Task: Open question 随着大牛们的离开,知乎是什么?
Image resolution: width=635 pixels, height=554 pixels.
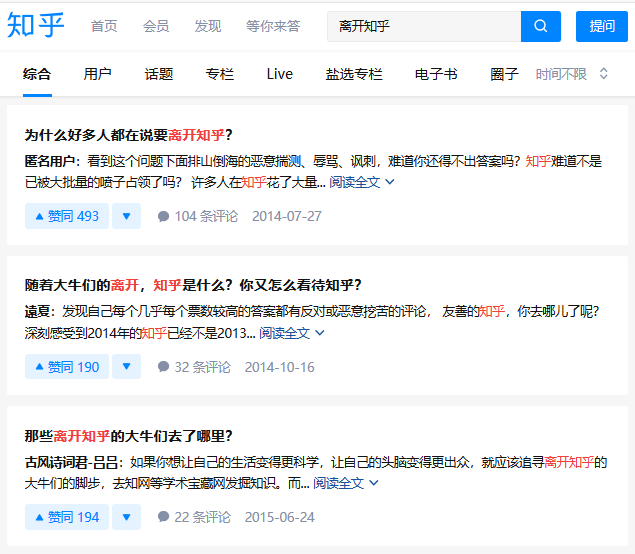Action: (x=193, y=285)
